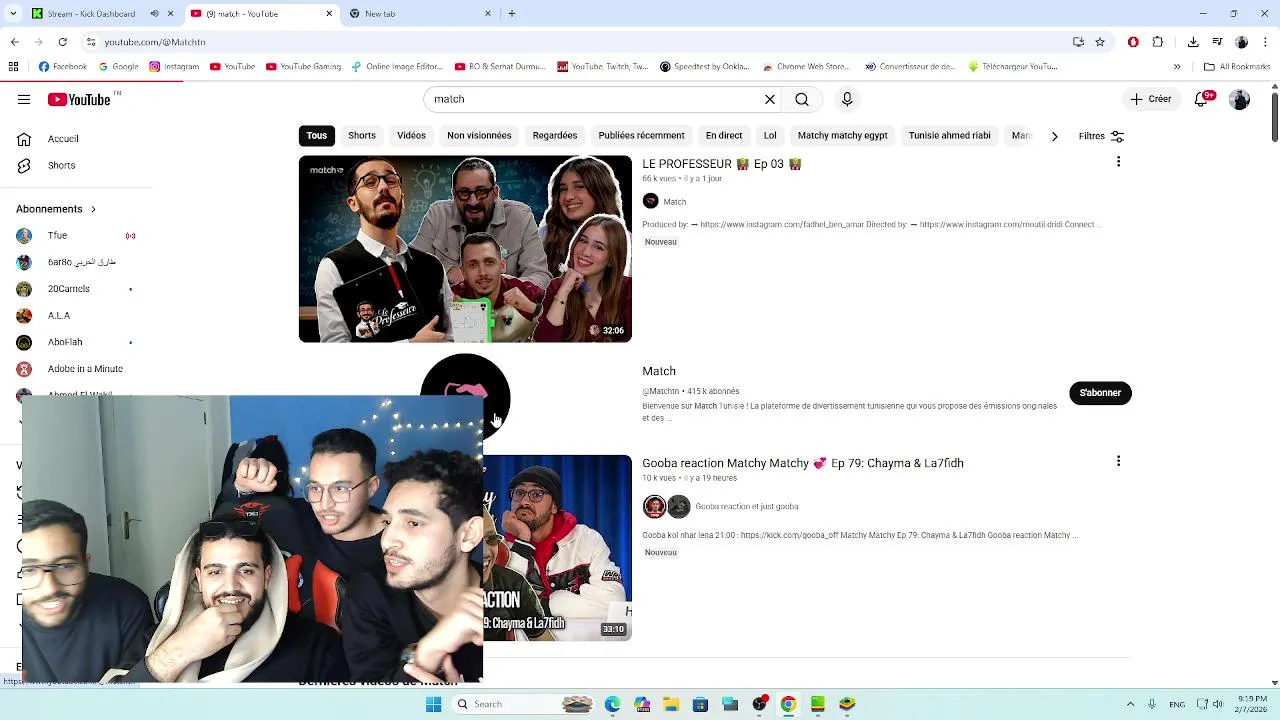The image size is (1280, 720).
Task: Open Instagram bookmark
Action: (174, 67)
